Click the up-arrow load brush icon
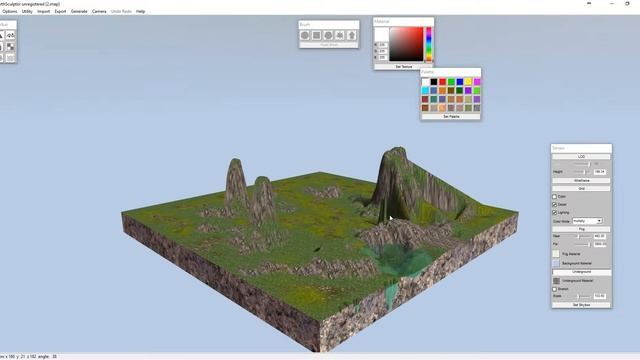This screenshot has width=640, height=360. [x=351, y=36]
